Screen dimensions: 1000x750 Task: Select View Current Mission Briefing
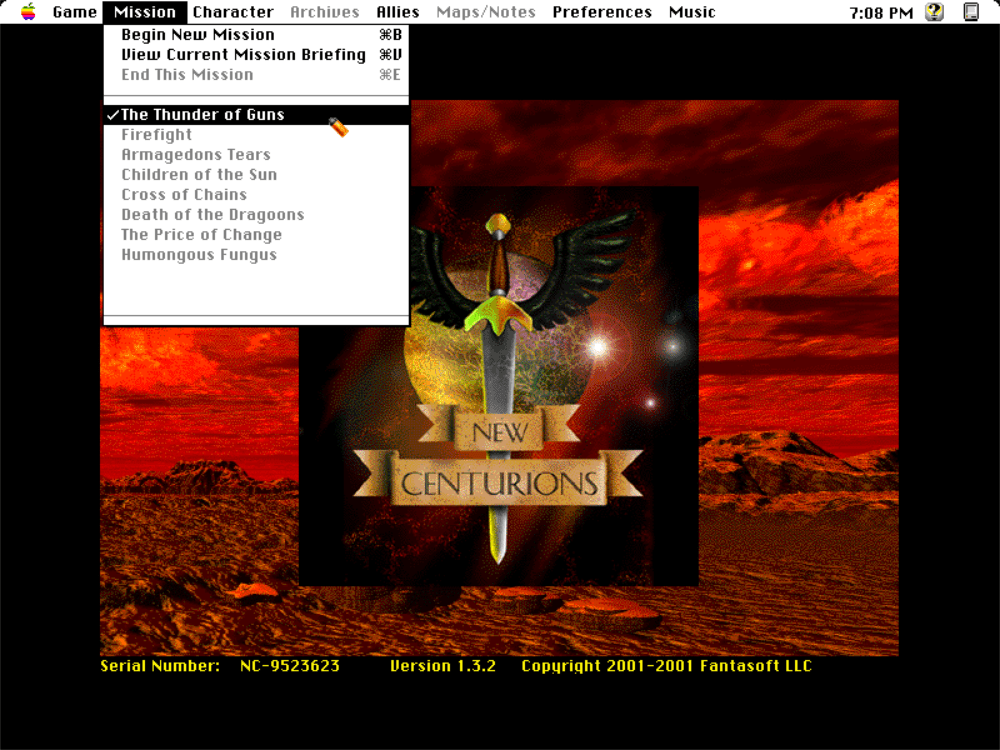(243, 55)
